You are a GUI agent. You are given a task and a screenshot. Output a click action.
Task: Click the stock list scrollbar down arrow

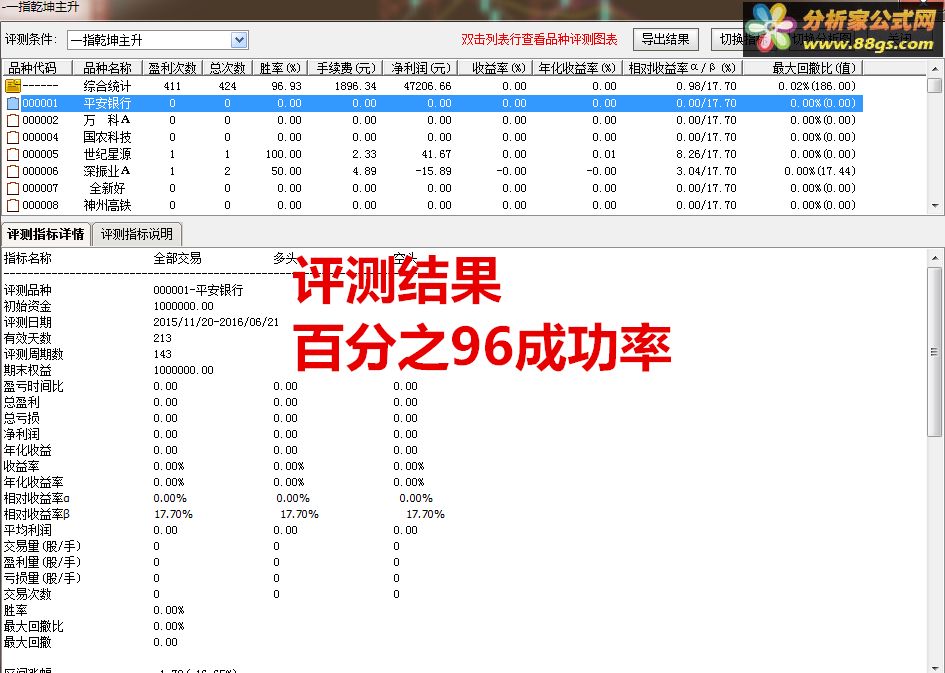tap(935, 205)
